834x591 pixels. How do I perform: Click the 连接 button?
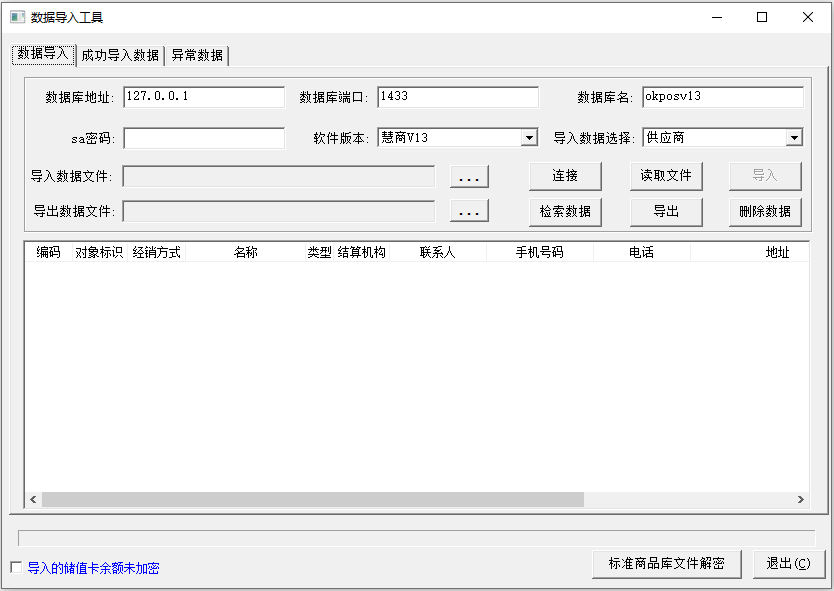(x=564, y=176)
